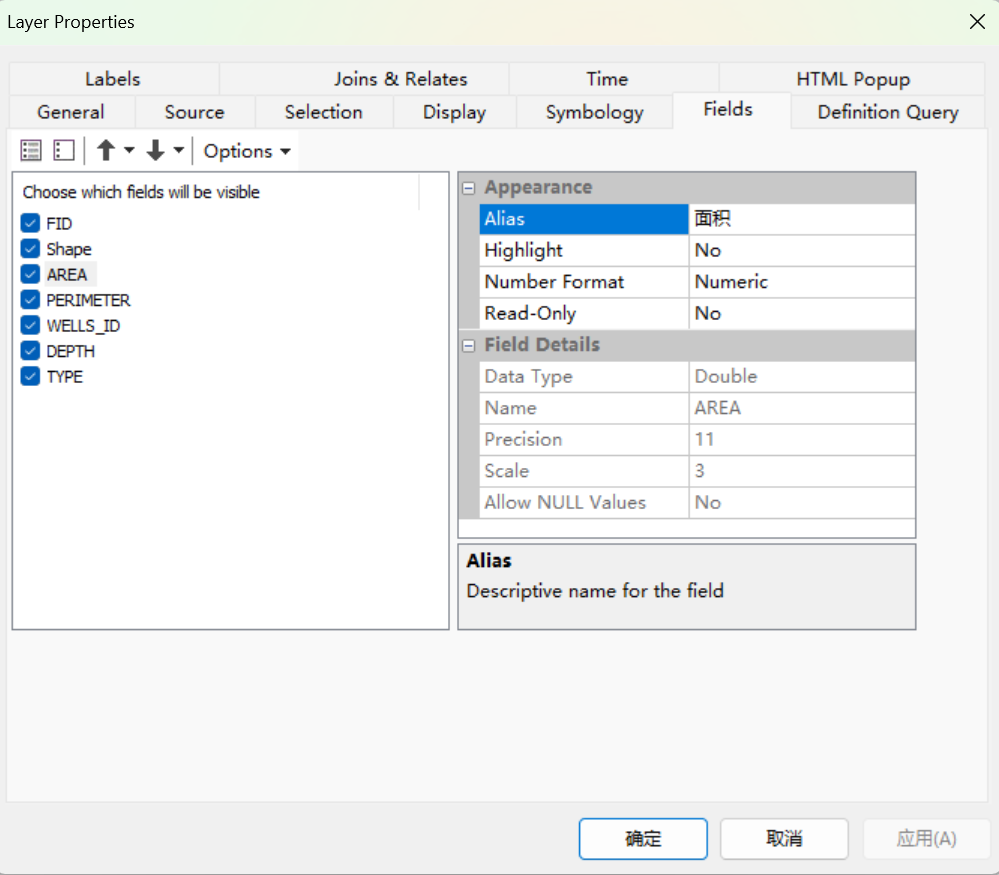Click the 取消 cancel button
This screenshot has height=875, width=999.
click(x=783, y=838)
